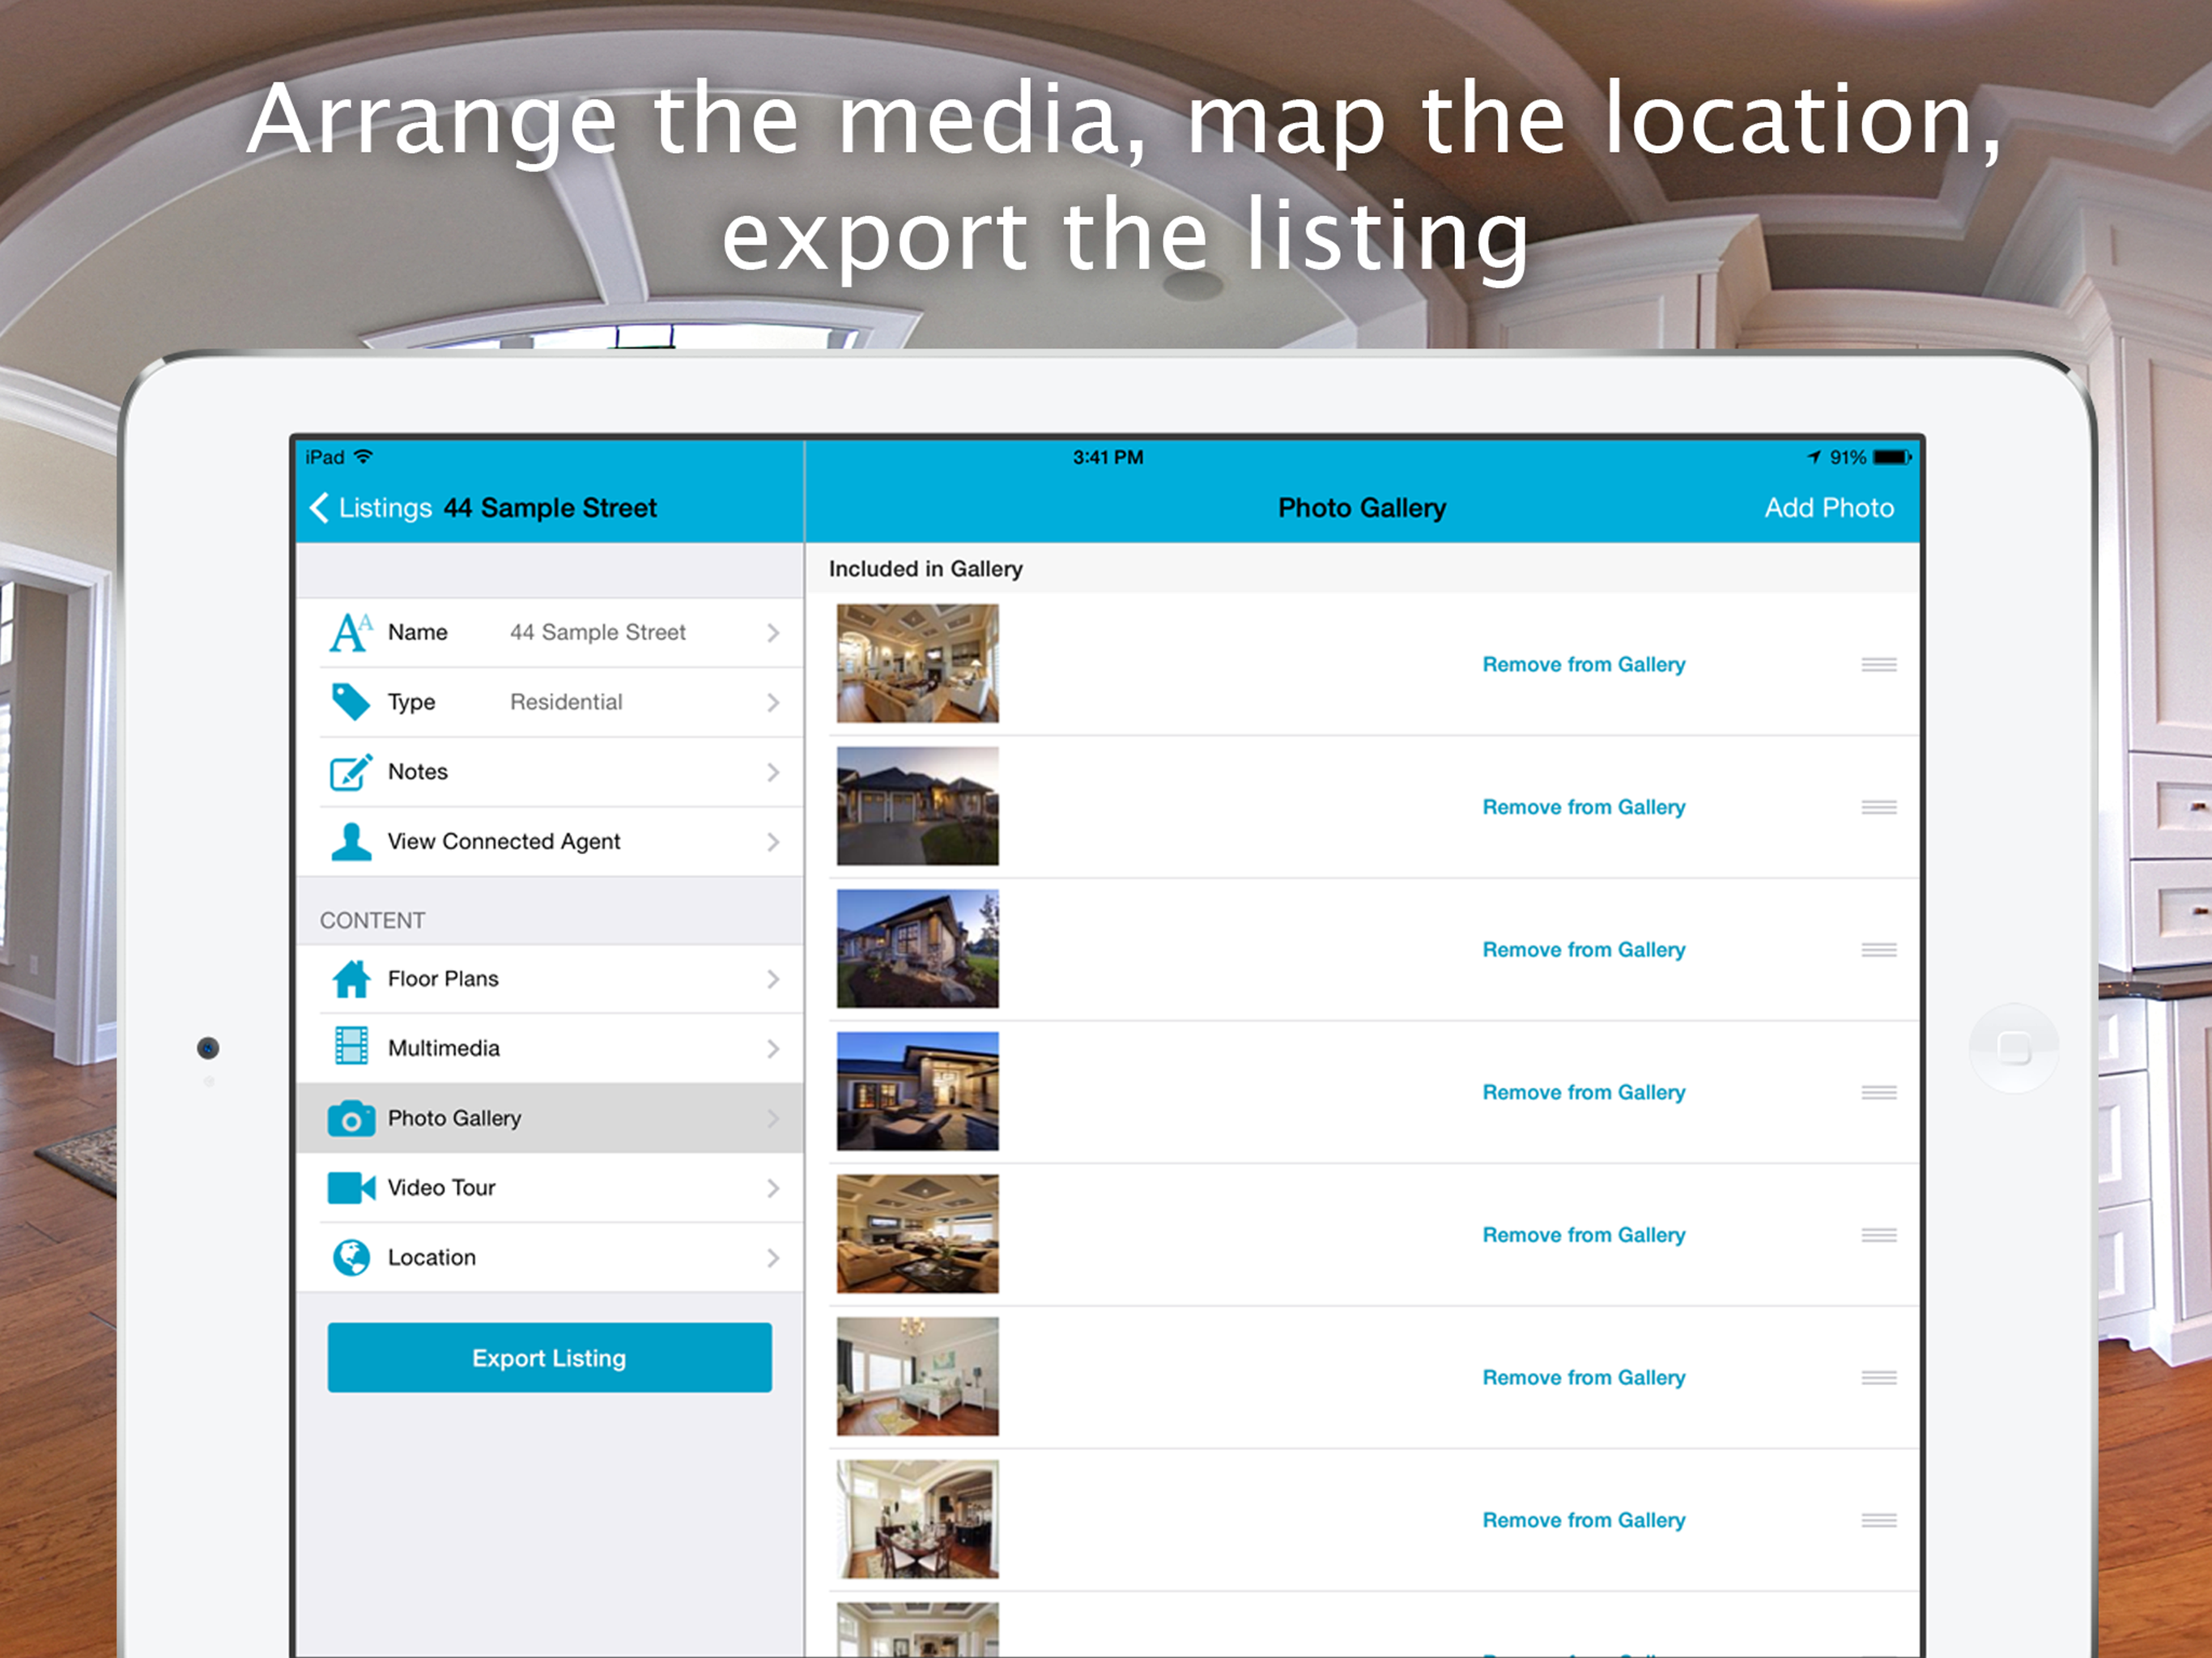Open the bedroom photo thumbnail
This screenshot has height=1658, width=2212.
click(x=918, y=1377)
